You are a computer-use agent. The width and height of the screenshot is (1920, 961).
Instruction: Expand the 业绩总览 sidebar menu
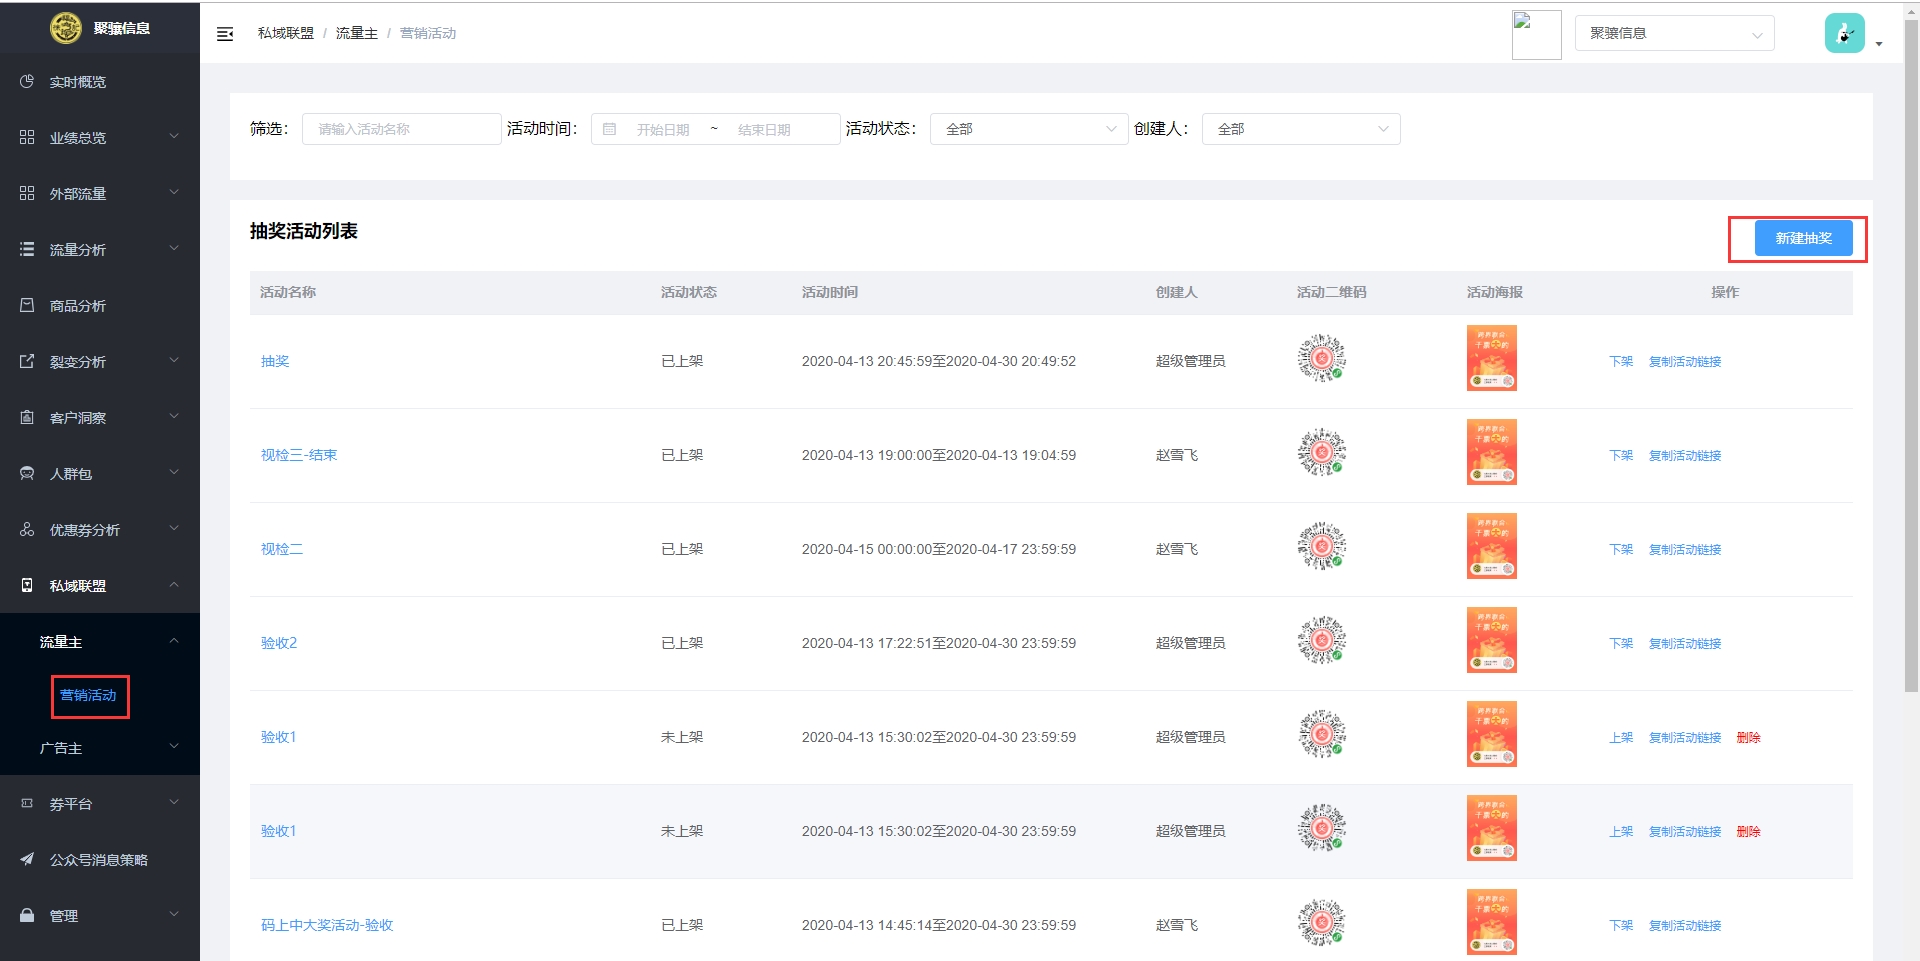(x=100, y=137)
